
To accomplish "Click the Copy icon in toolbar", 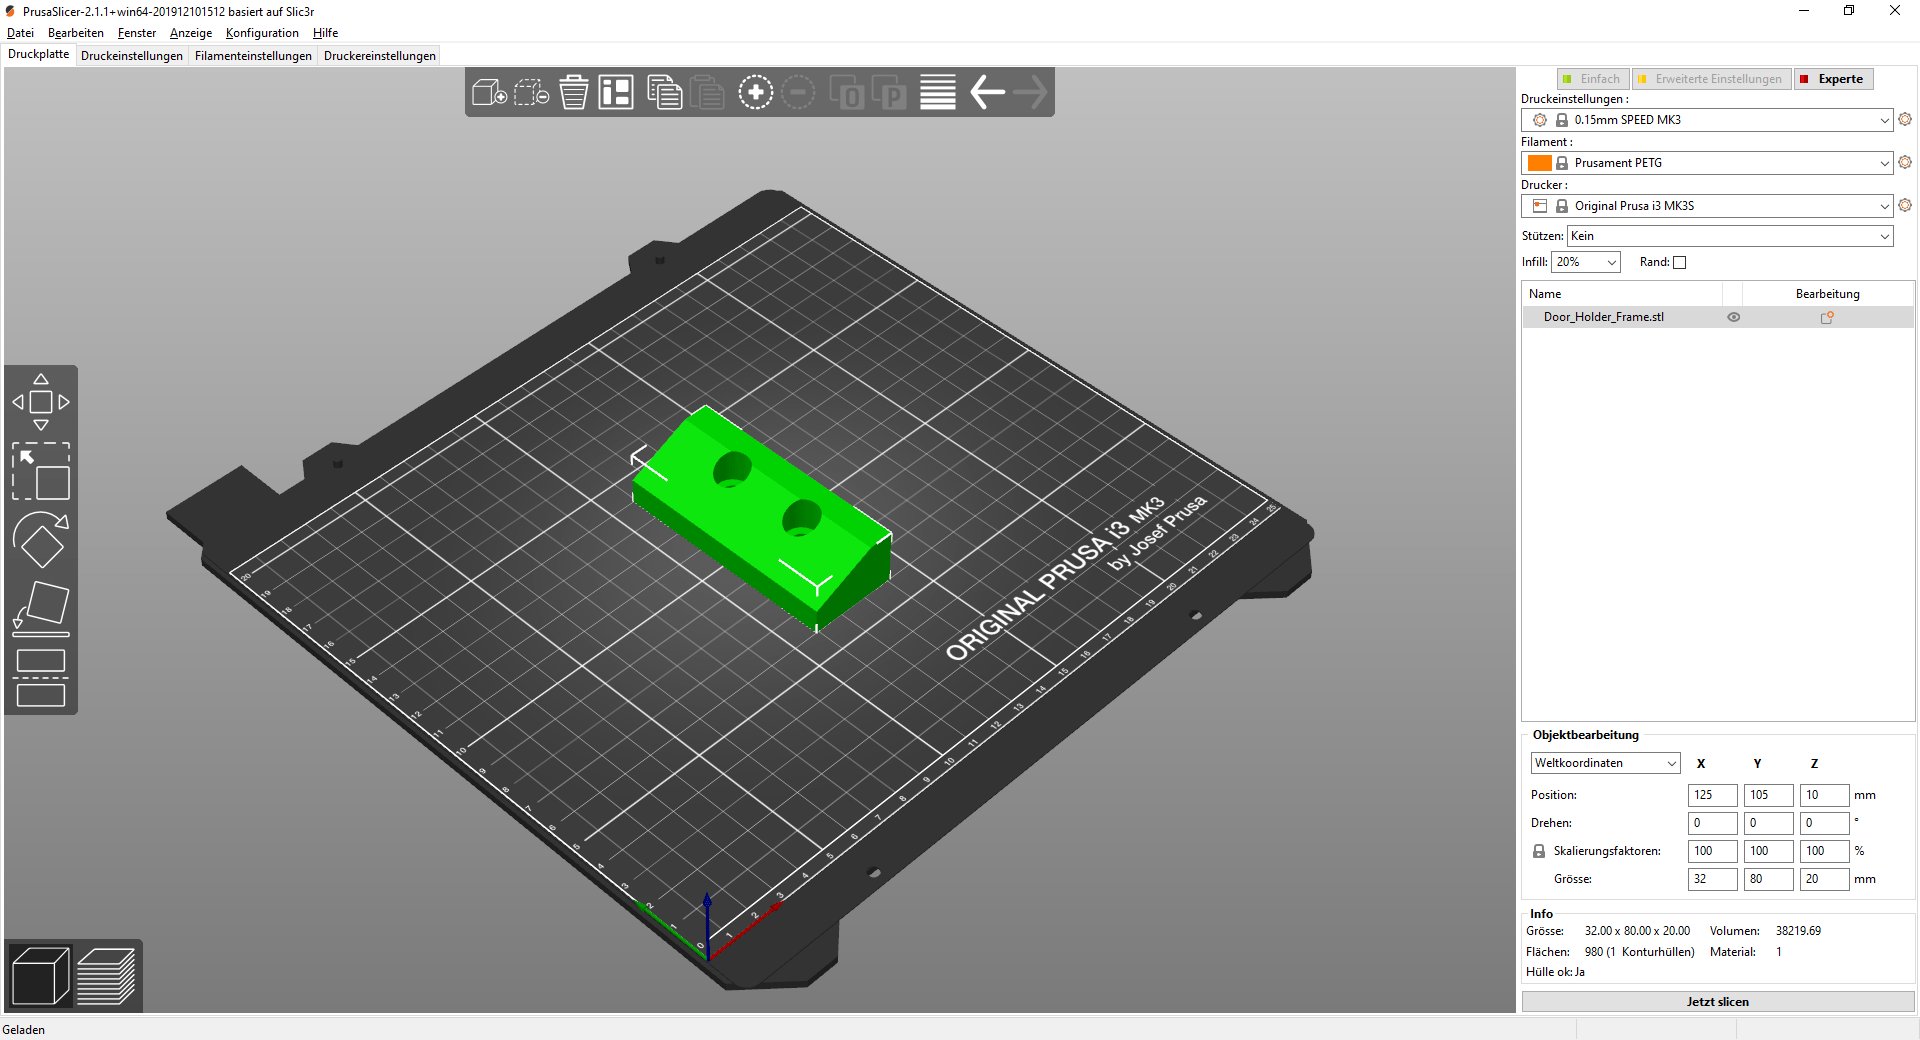I will tap(664, 93).
